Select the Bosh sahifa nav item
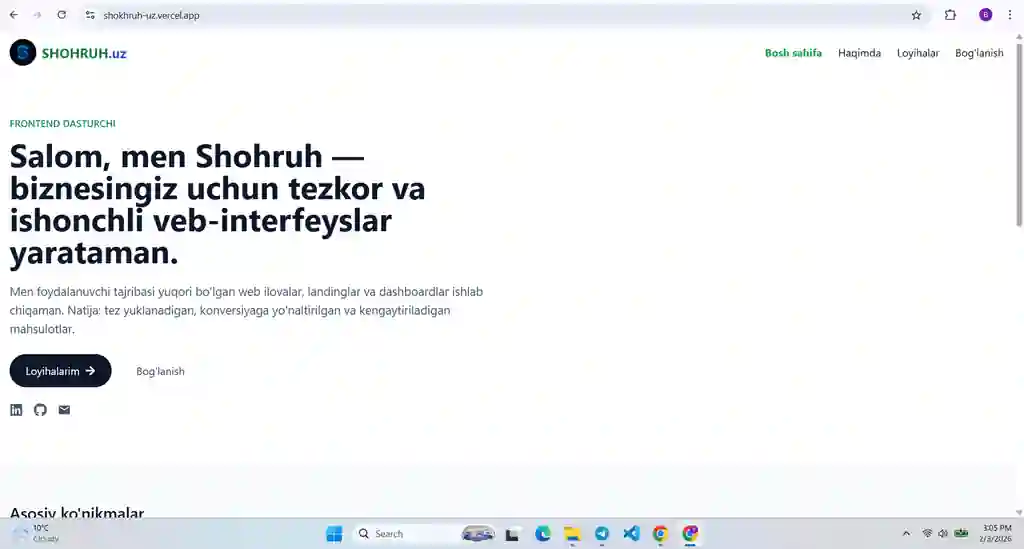Image resolution: width=1024 pixels, height=549 pixels. coord(793,53)
